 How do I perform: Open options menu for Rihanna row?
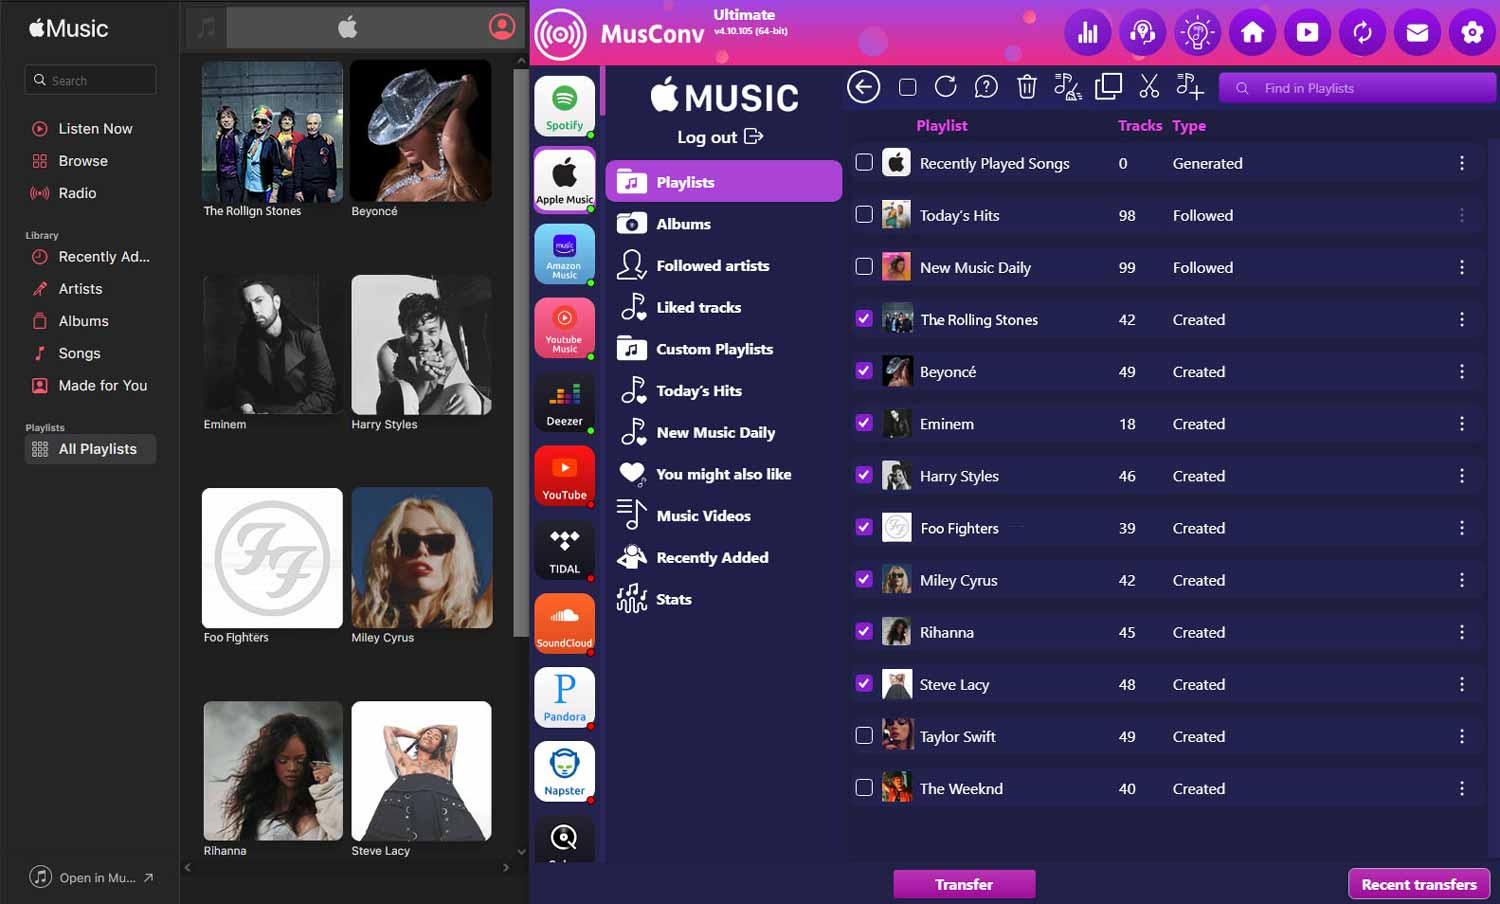(x=1462, y=632)
